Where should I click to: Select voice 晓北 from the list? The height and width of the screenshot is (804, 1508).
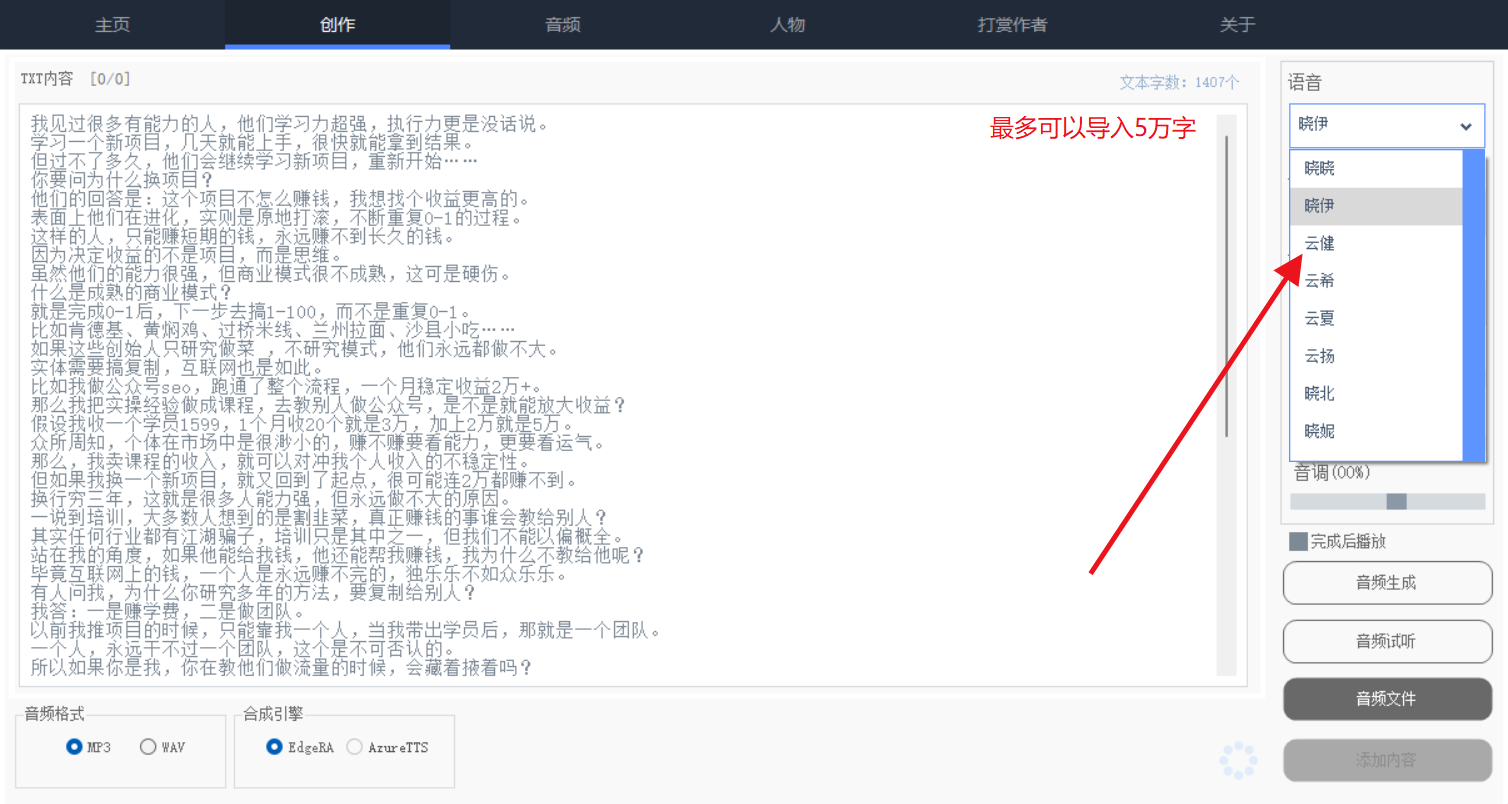tap(1376, 394)
